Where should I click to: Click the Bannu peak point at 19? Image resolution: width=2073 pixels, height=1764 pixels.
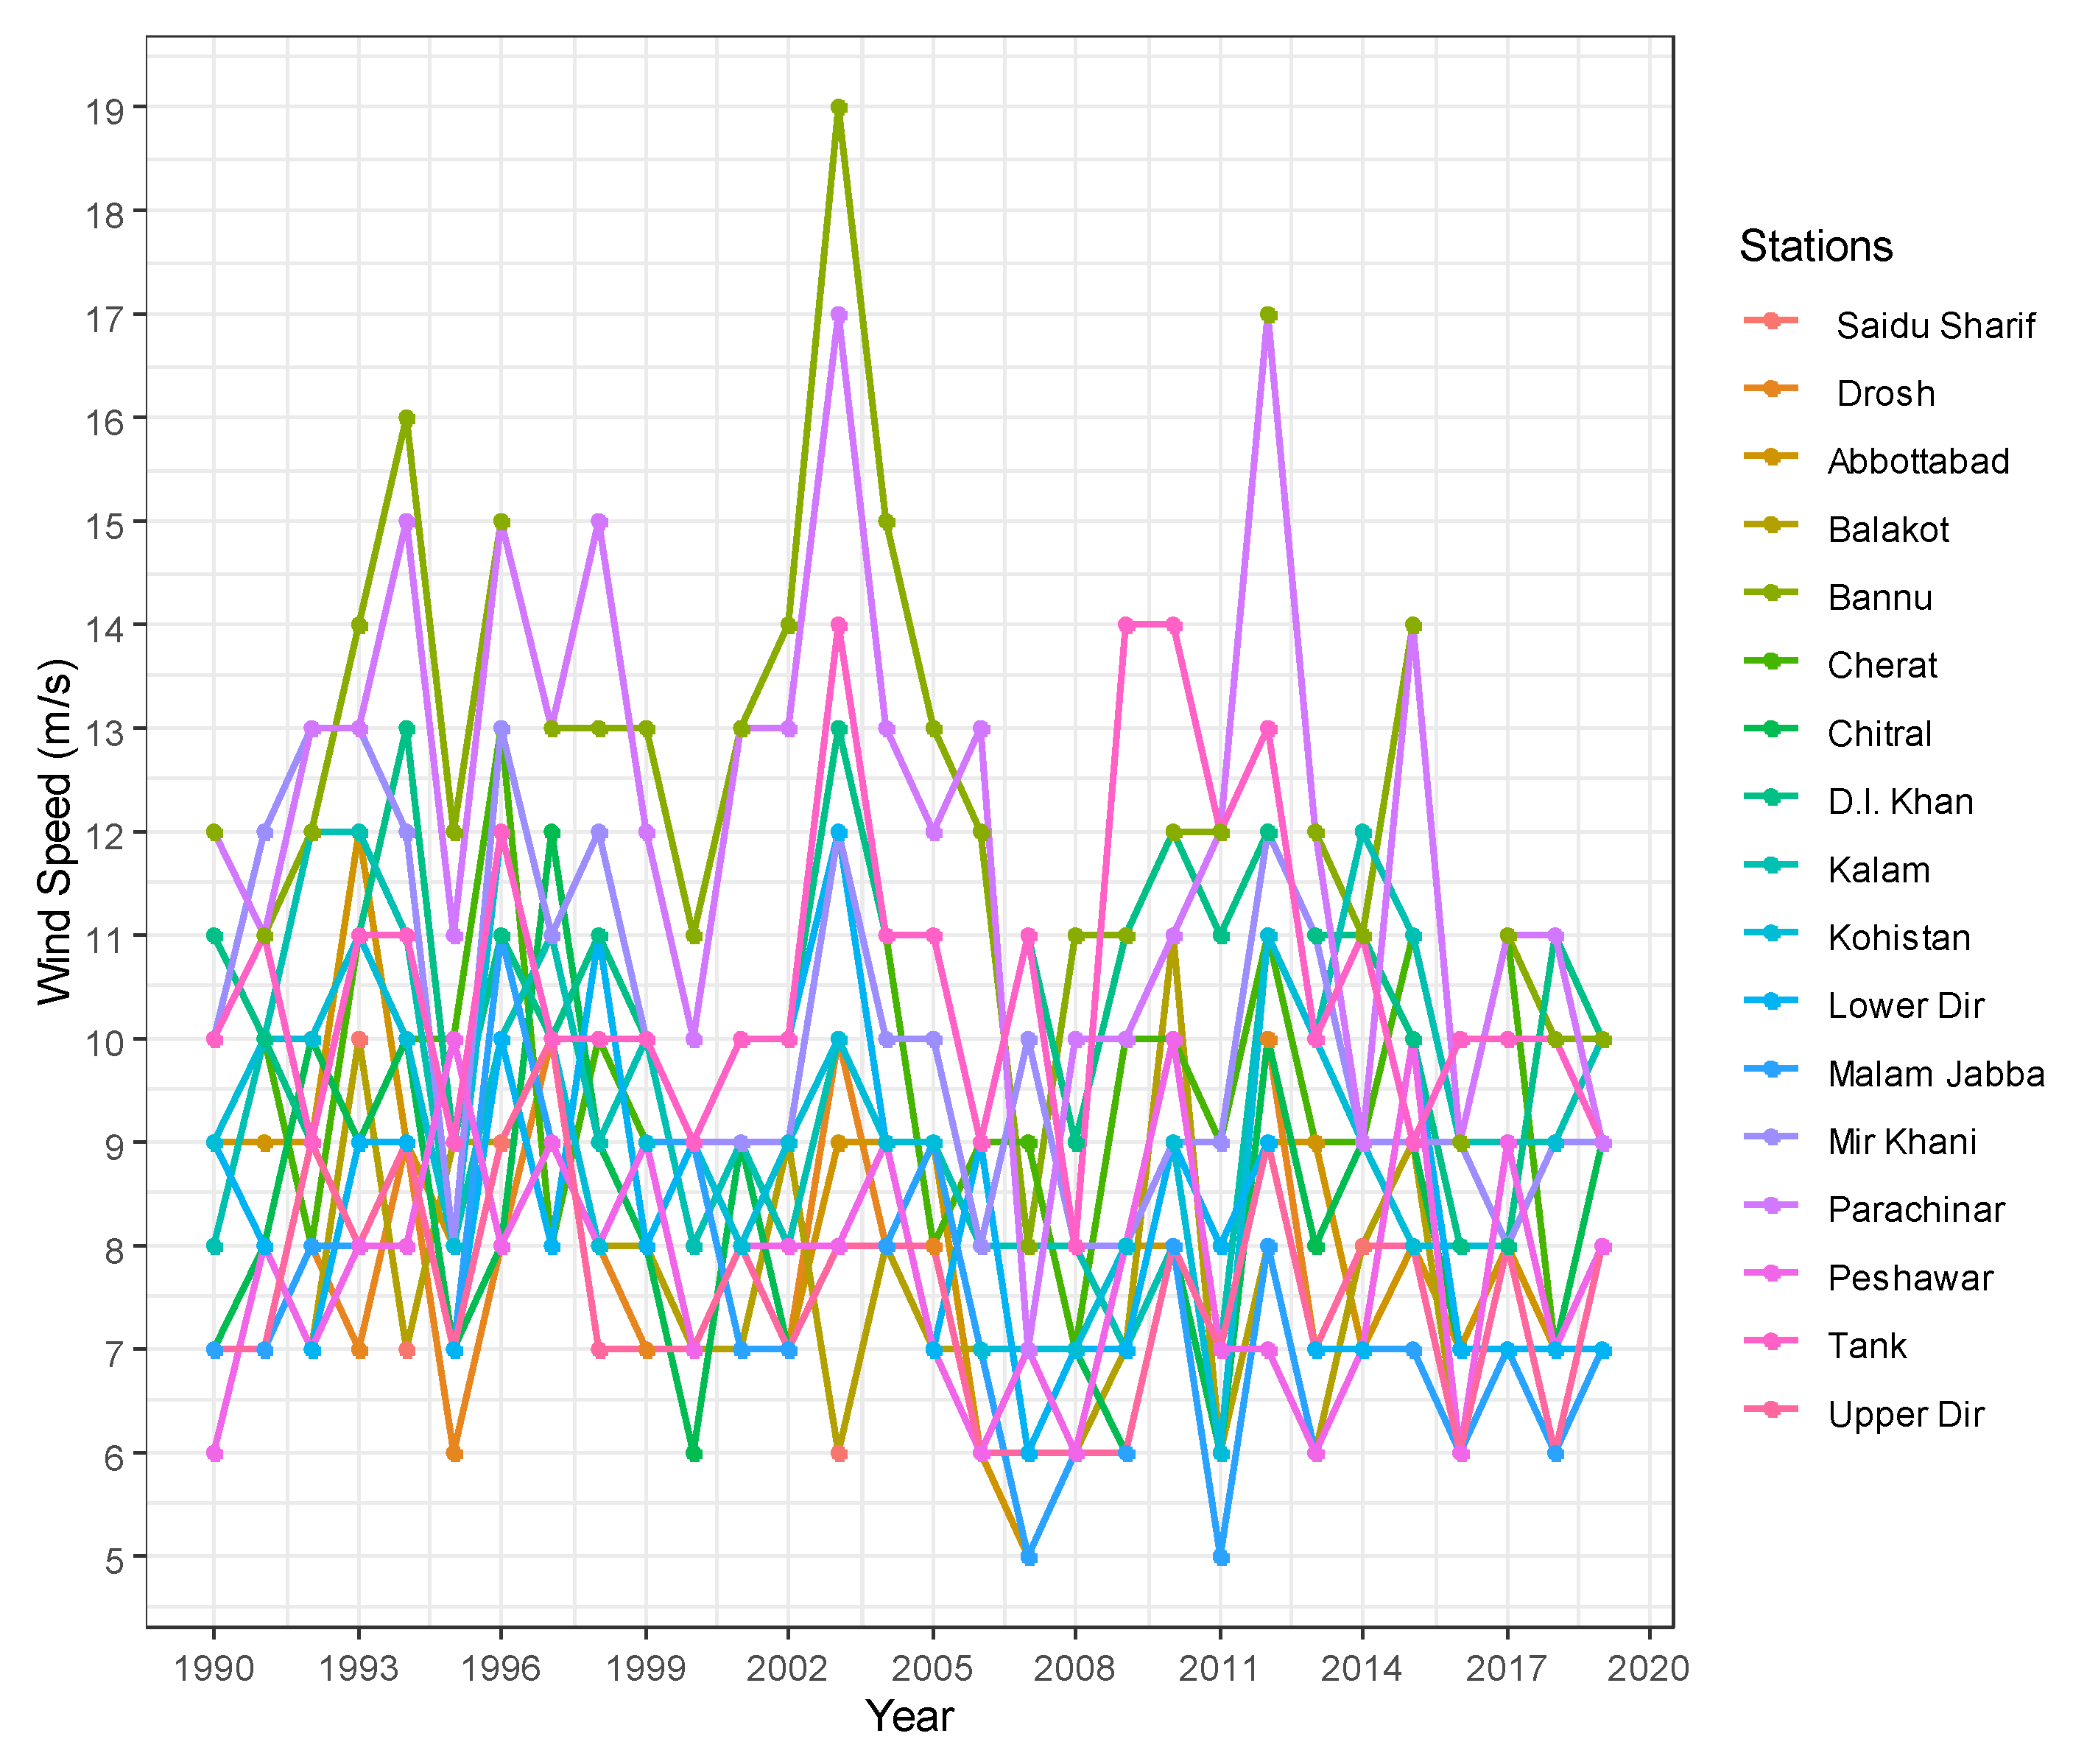pos(839,107)
